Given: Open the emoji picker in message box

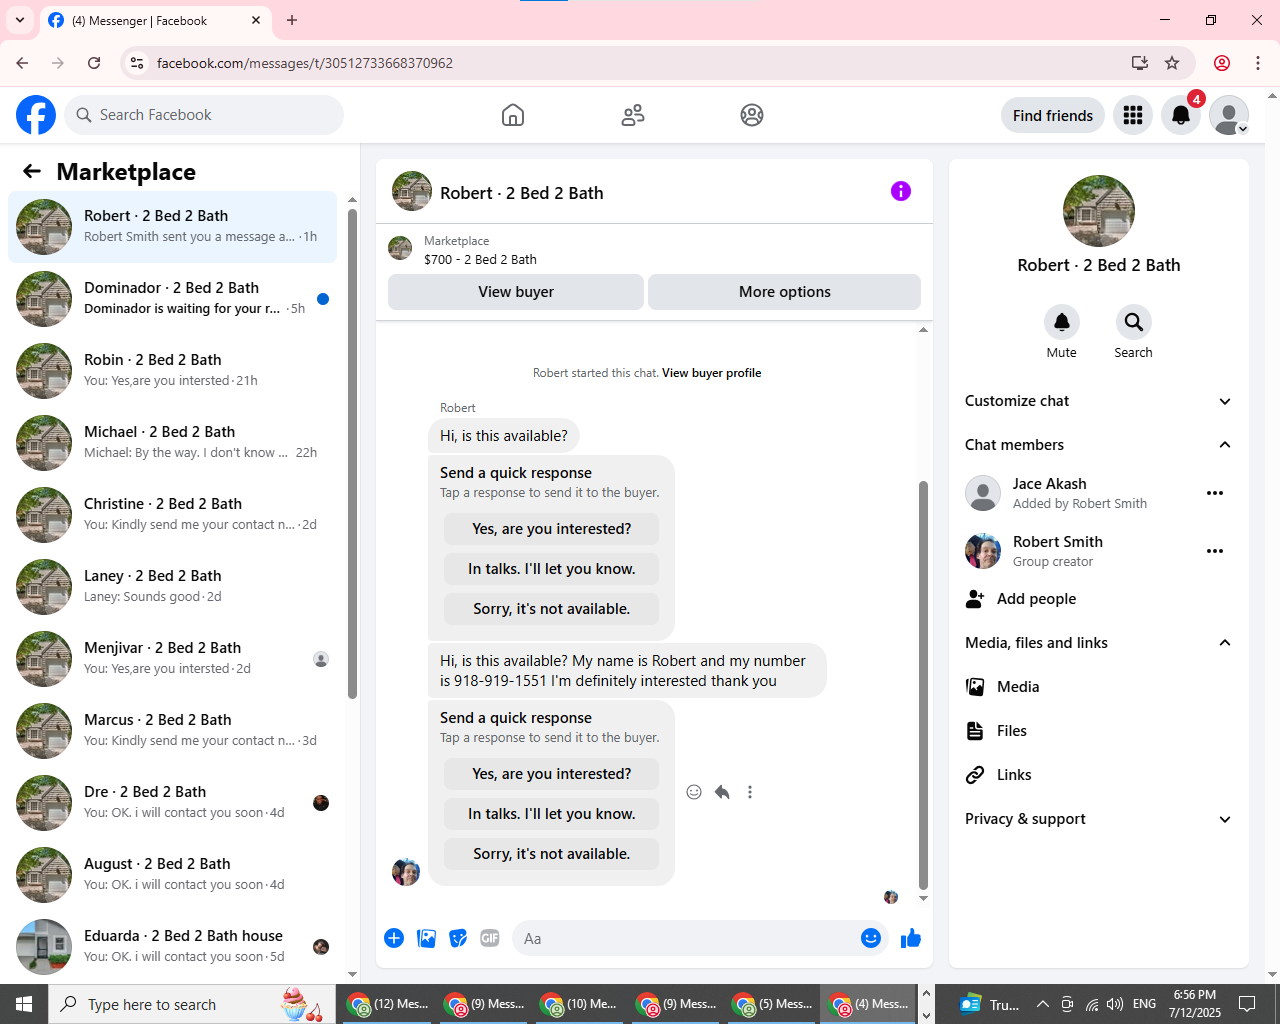Looking at the screenshot, I should tap(871, 938).
